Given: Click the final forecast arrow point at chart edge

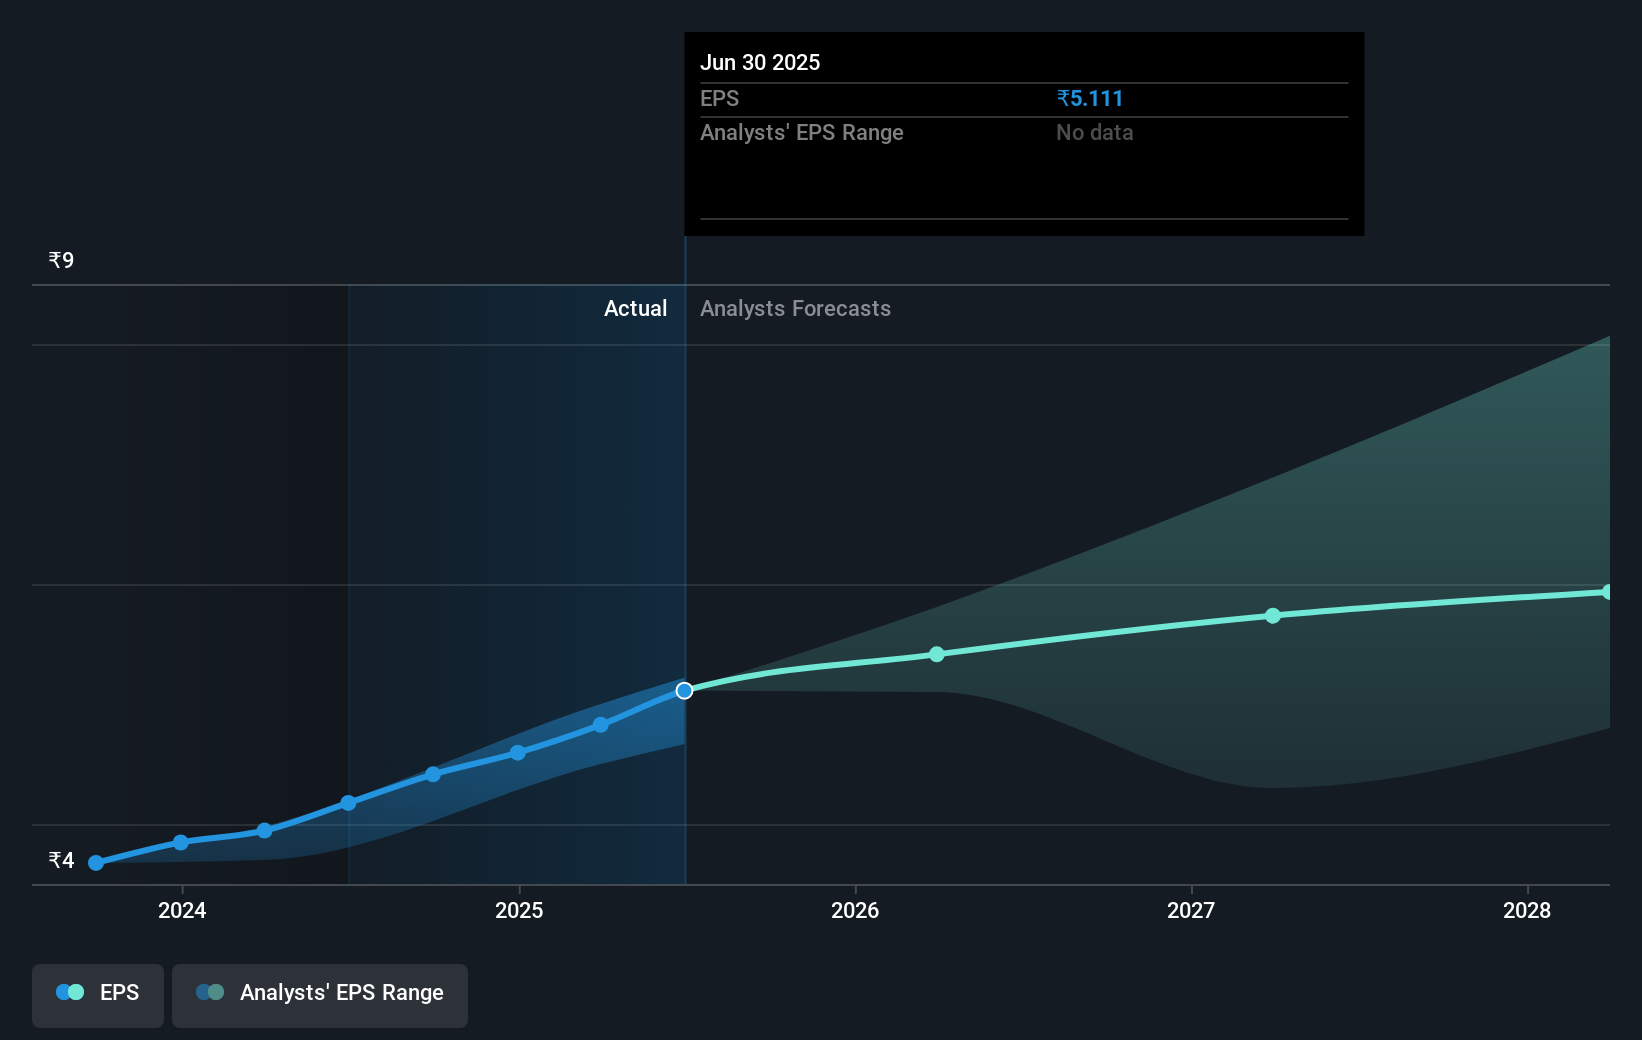Looking at the screenshot, I should click(1607, 591).
